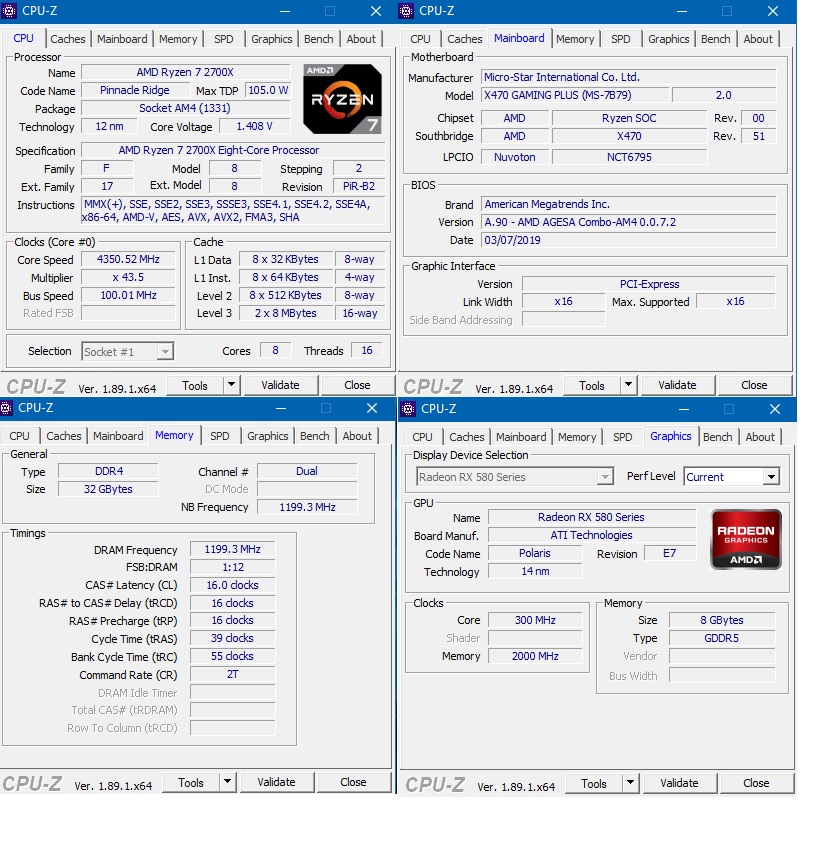Click the Tools button in the Memory window

tap(191, 782)
